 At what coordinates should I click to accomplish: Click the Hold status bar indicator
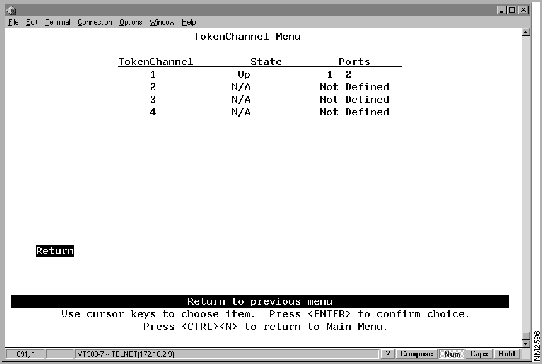pos(507,354)
